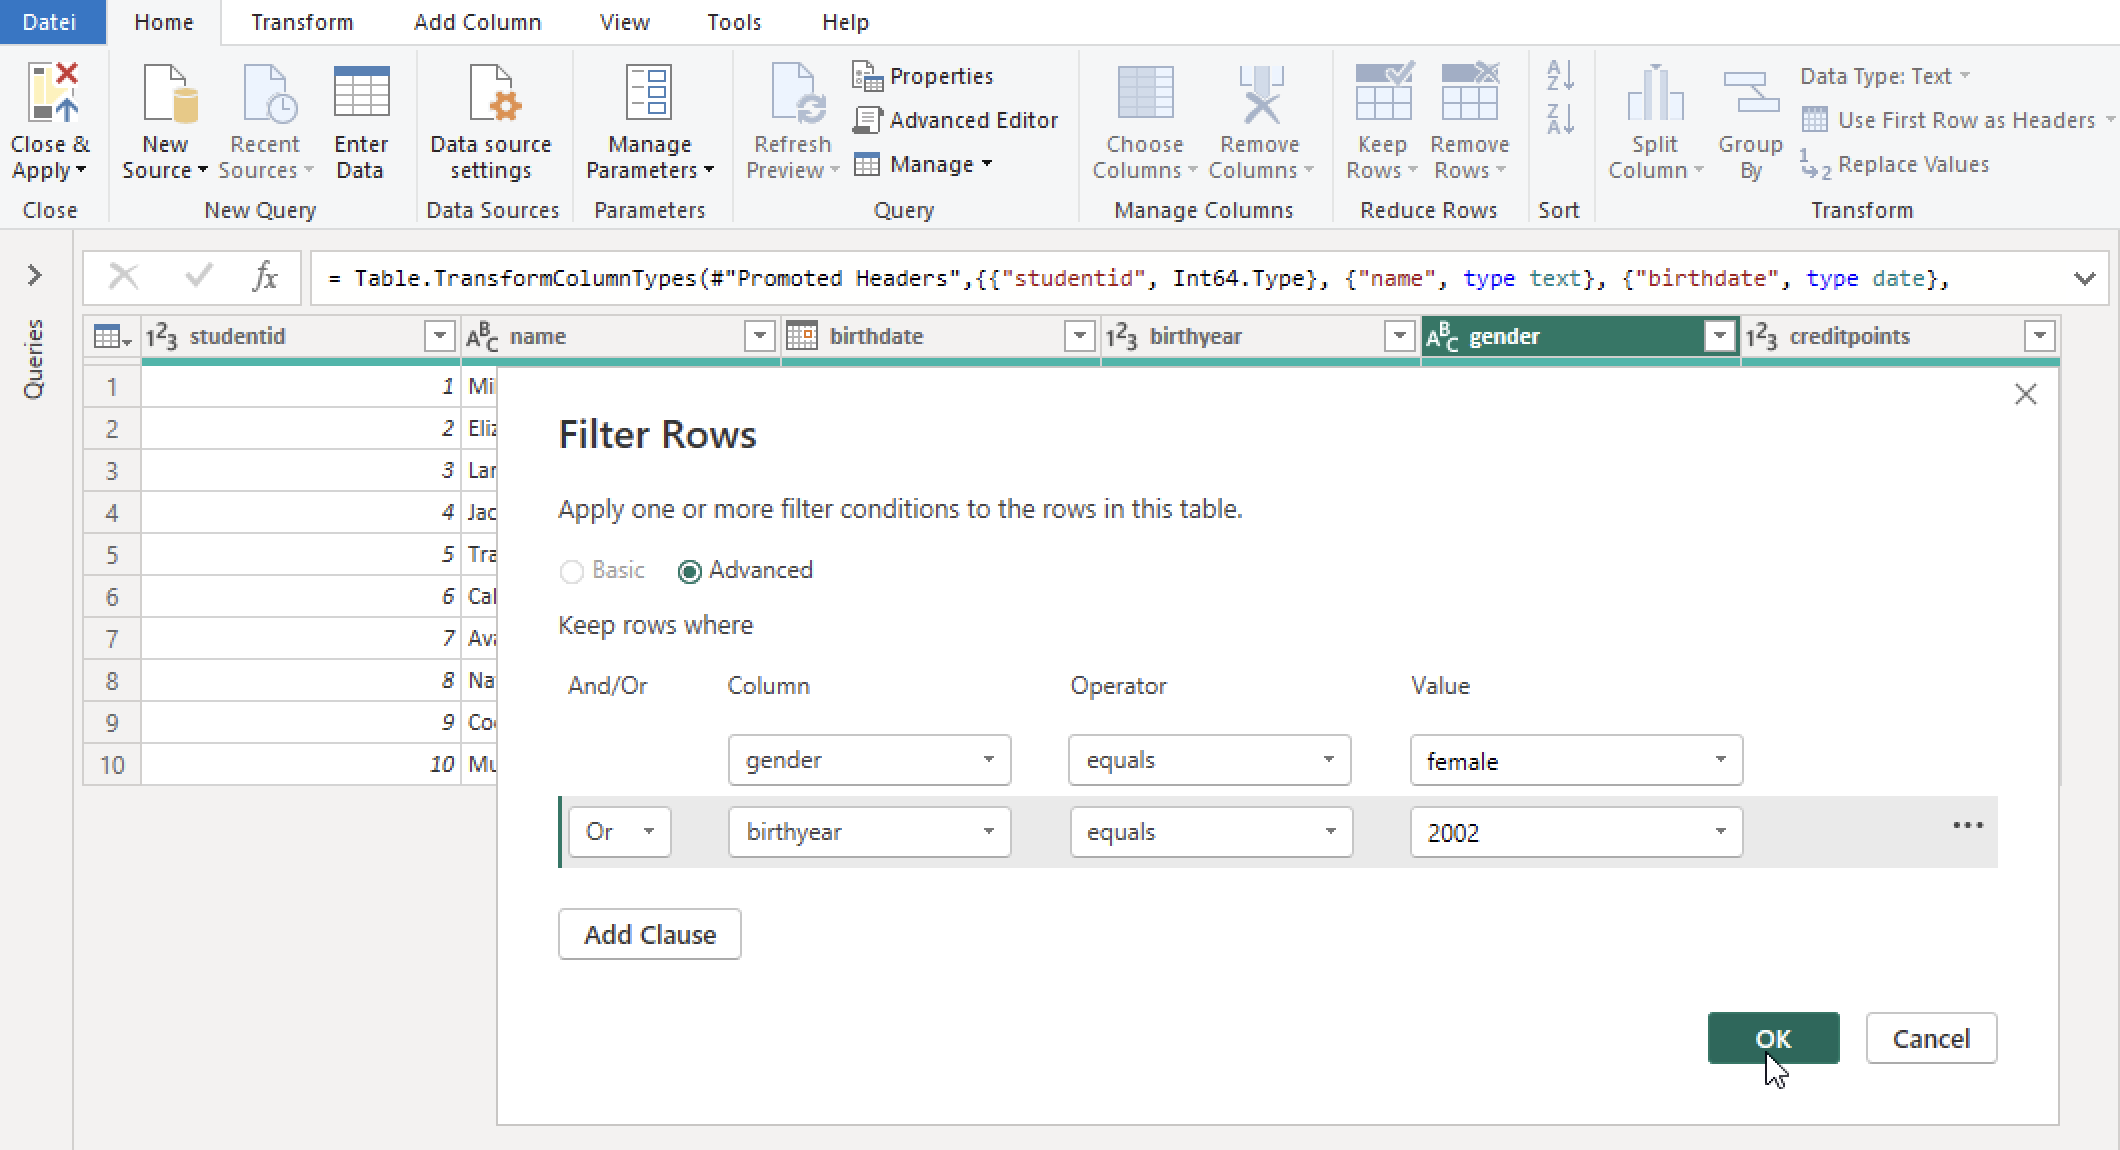Open the Add Column ribbon tab
The image size is (2120, 1150).
coord(477,22)
